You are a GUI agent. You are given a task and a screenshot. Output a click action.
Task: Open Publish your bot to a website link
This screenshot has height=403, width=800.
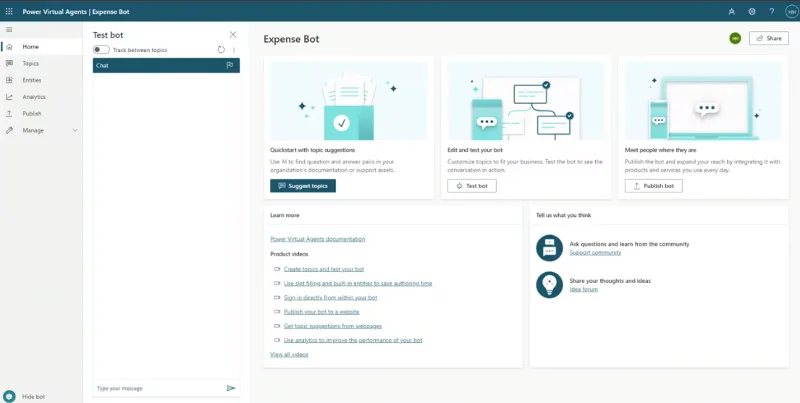321,312
